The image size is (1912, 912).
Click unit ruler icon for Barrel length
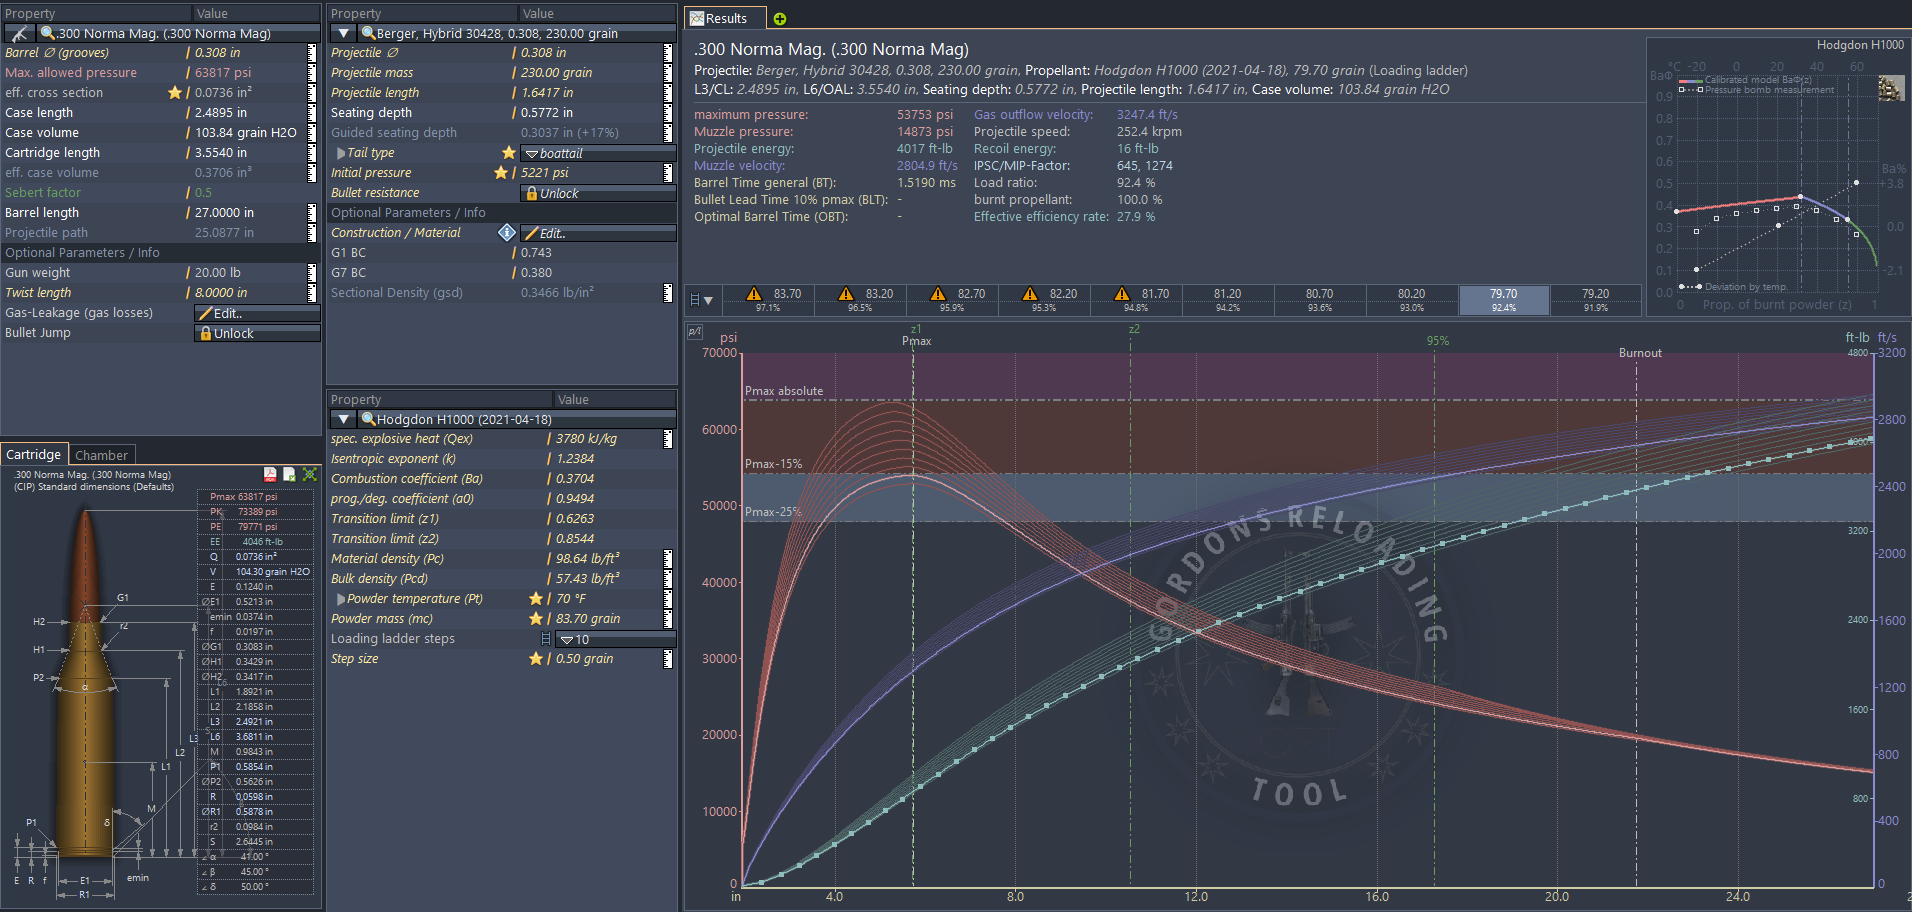[x=312, y=213]
